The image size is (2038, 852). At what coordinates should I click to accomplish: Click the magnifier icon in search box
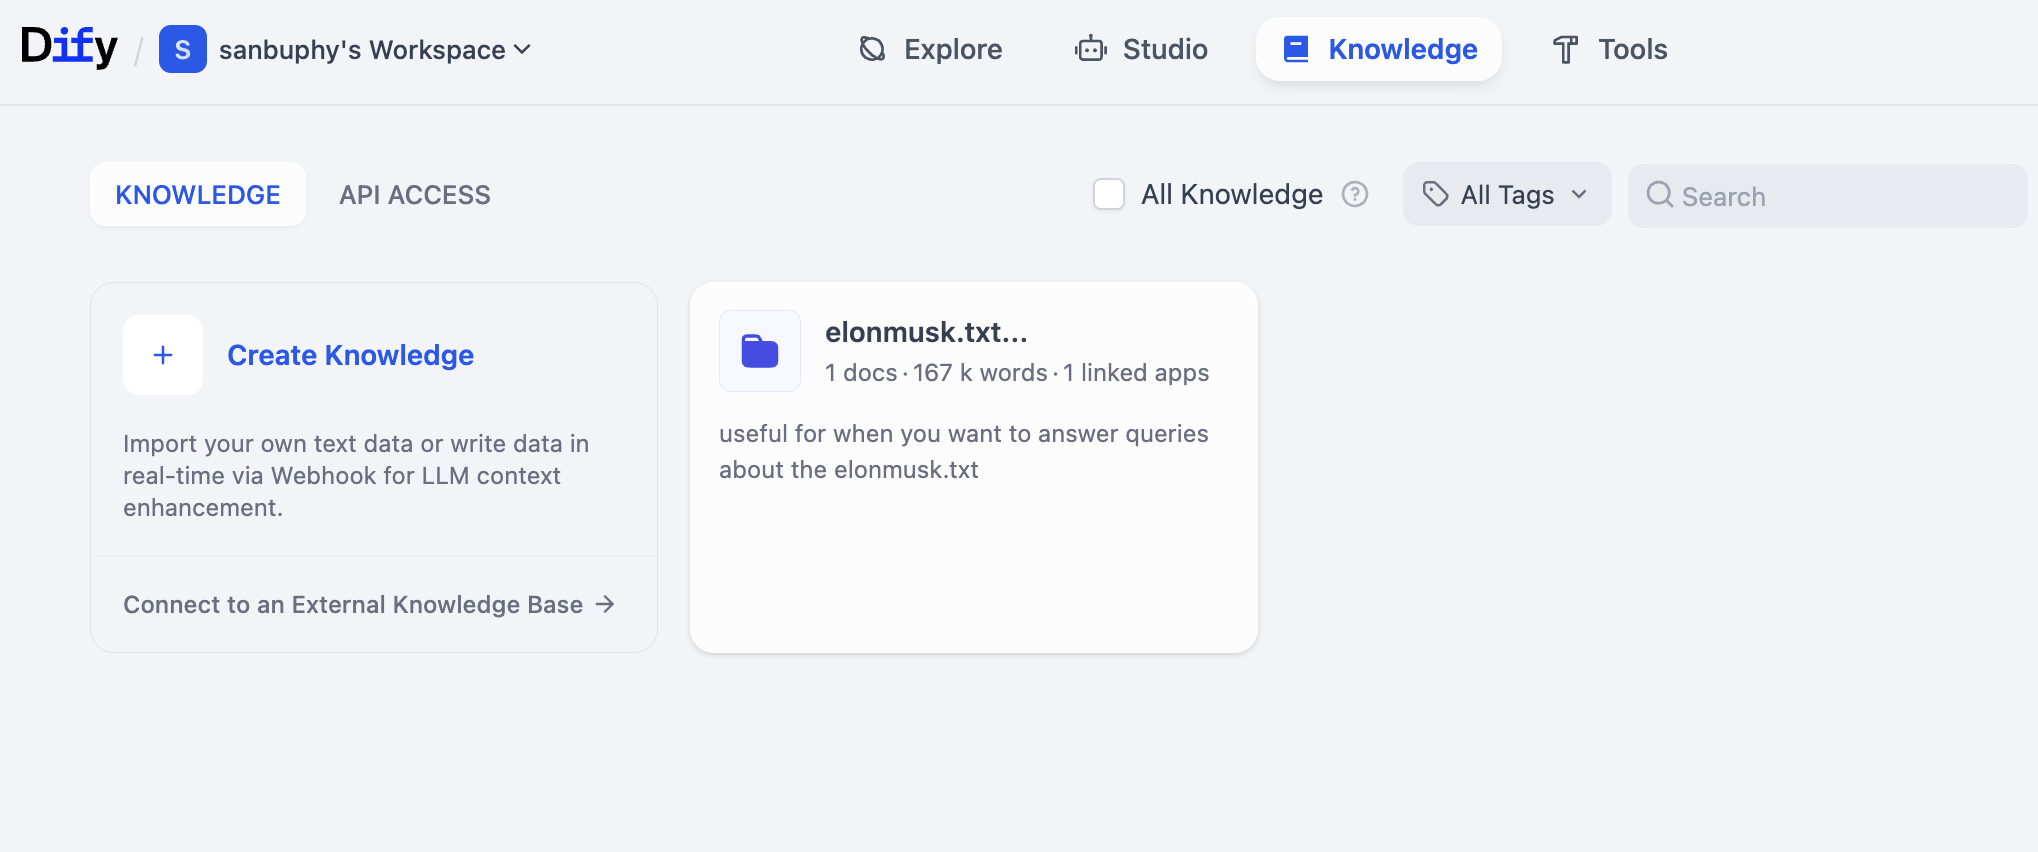pos(1659,195)
